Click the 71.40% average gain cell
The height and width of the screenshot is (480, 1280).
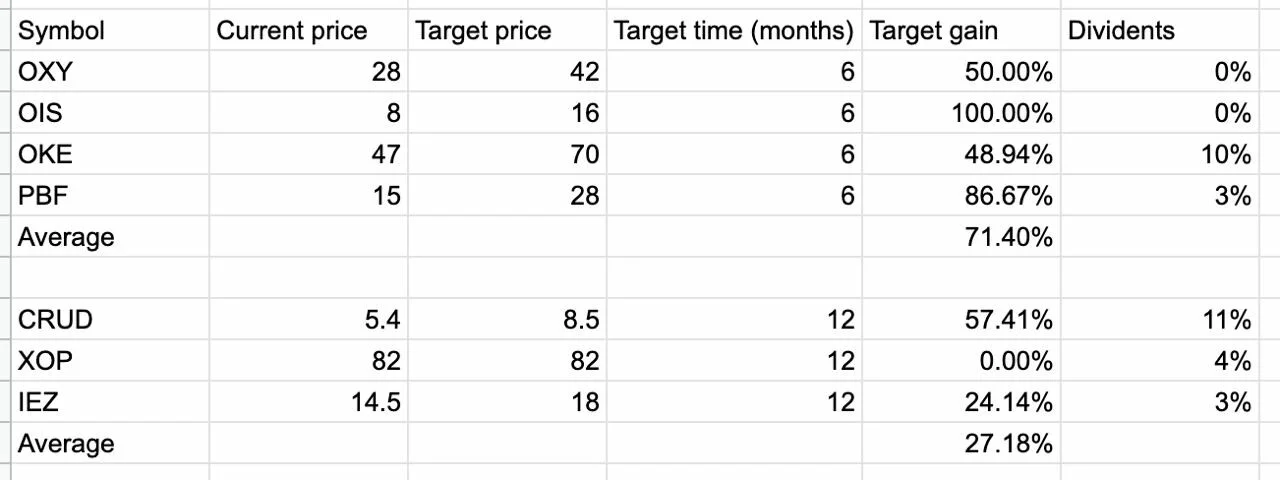[x=961, y=237]
